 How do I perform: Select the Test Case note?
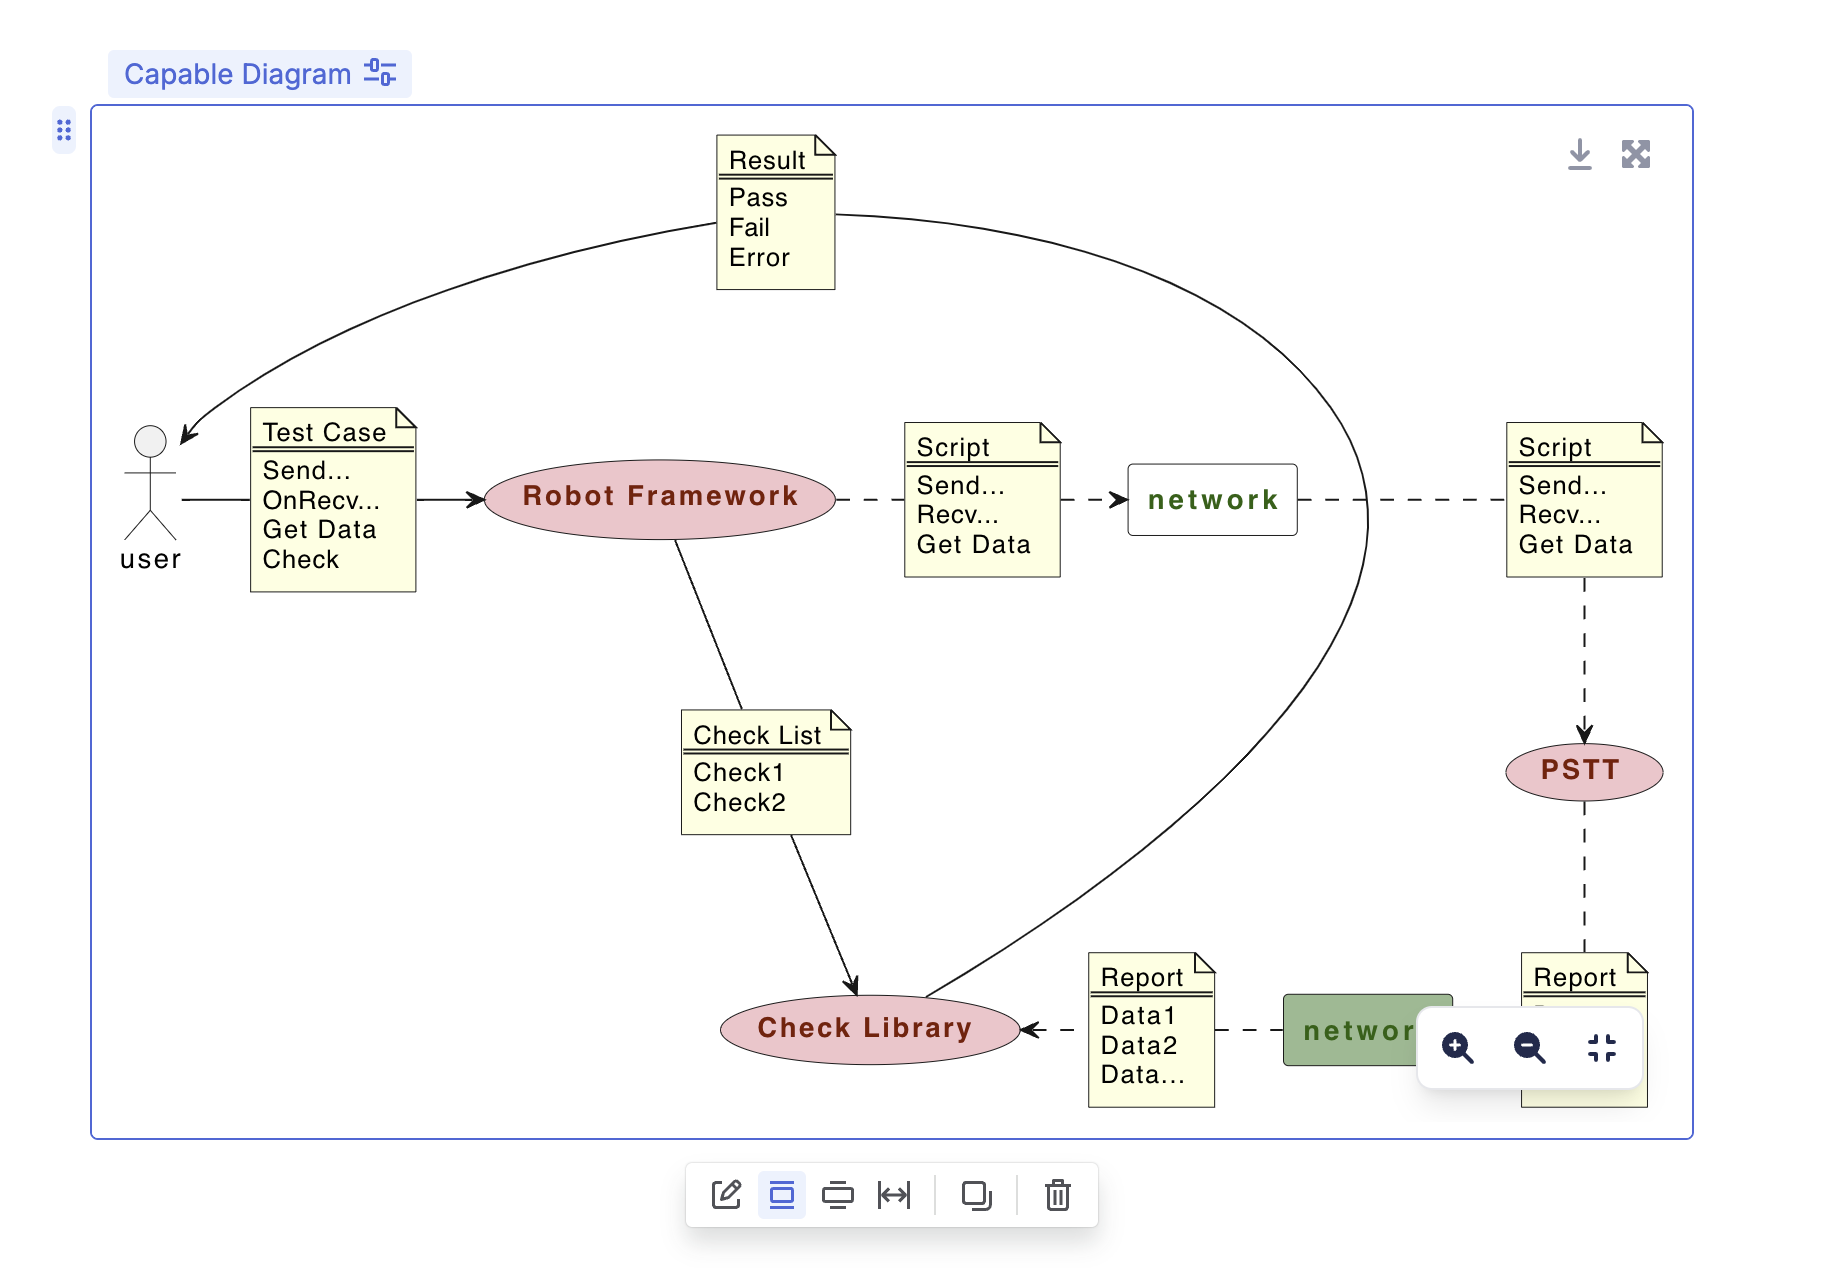[x=331, y=500]
